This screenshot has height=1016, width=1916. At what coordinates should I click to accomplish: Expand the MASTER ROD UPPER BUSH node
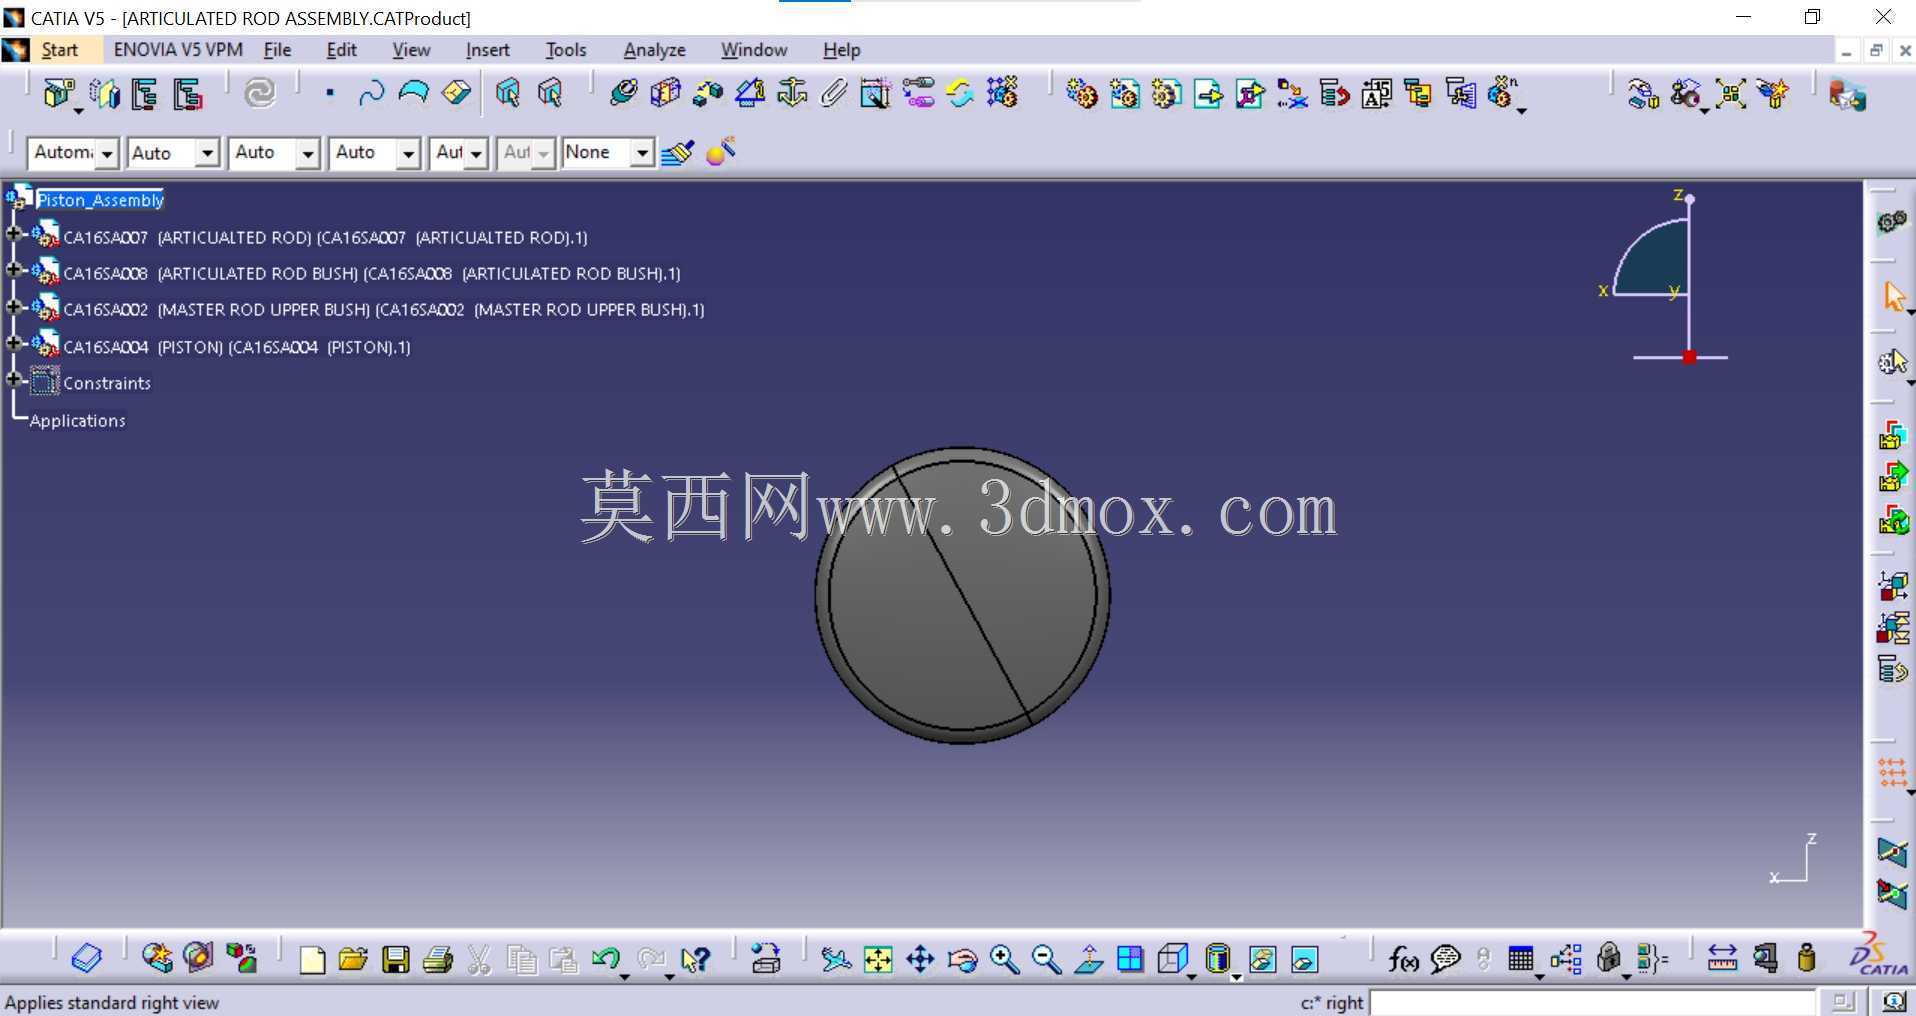pos(13,306)
